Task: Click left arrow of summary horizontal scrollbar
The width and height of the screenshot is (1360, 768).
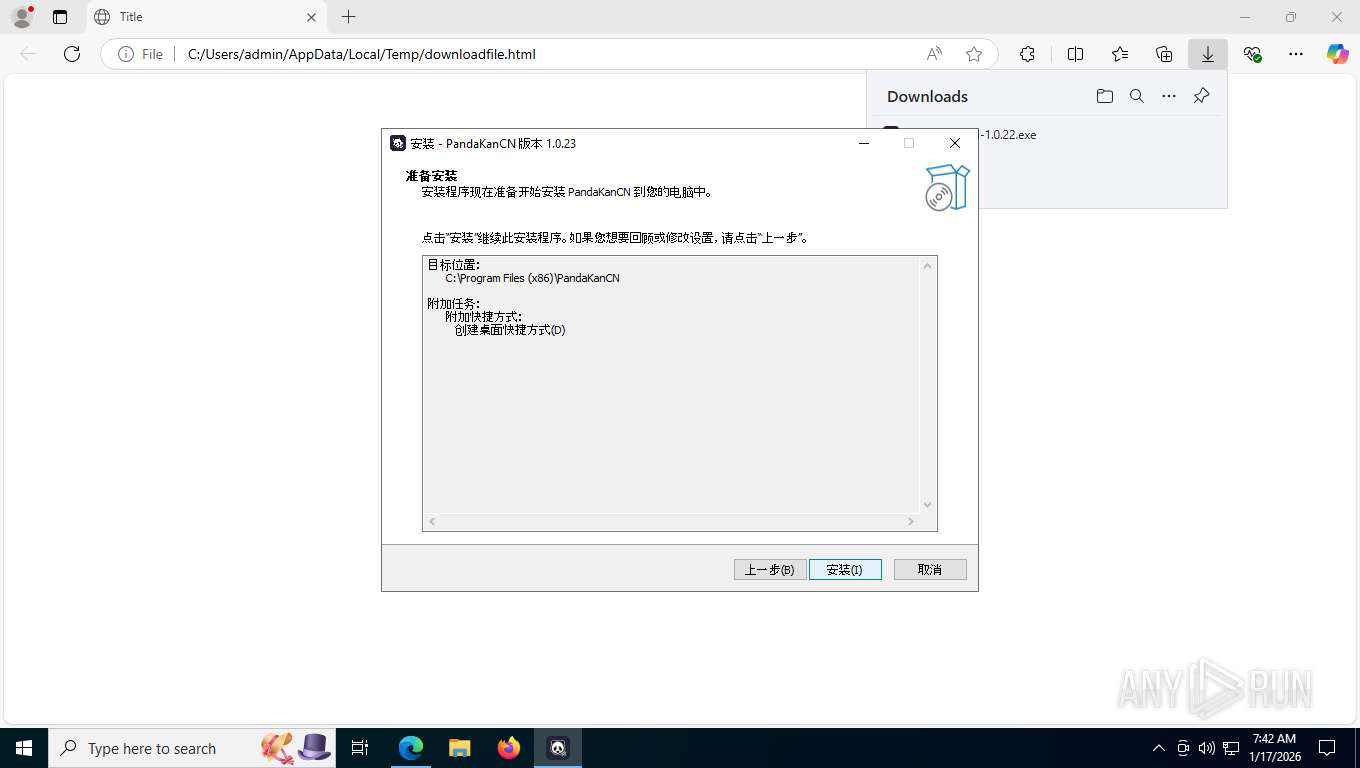Action: point(432,522)
